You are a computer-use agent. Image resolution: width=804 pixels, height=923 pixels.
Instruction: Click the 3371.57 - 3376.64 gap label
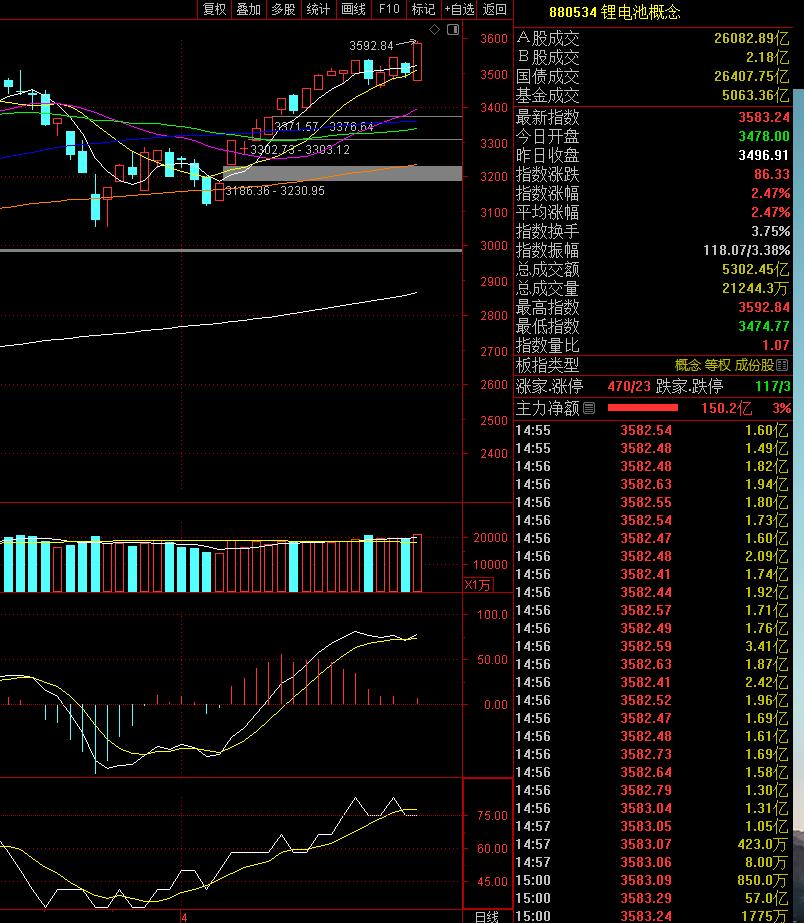324,126
